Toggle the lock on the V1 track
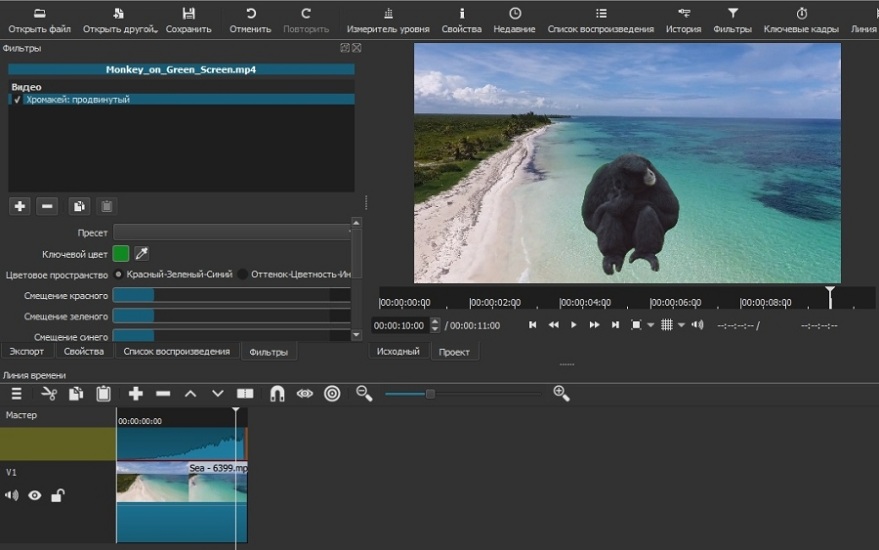Screen dimensions: 879x550 [58, 495]
